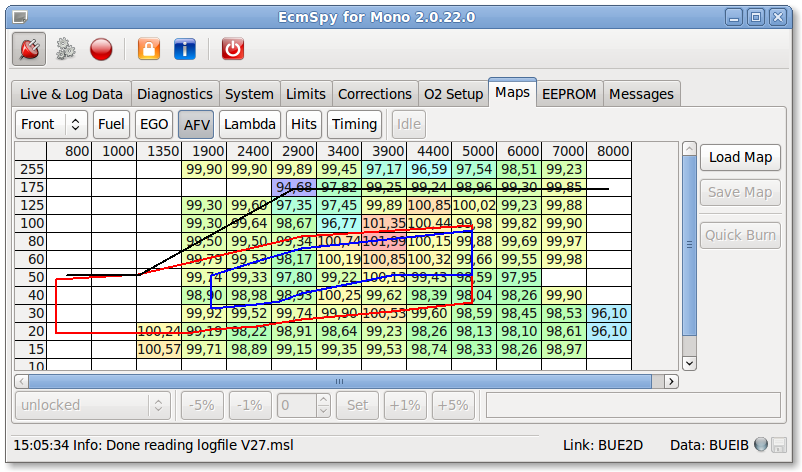
Task: Click the Quick Burn button
Action: (740, 235)
